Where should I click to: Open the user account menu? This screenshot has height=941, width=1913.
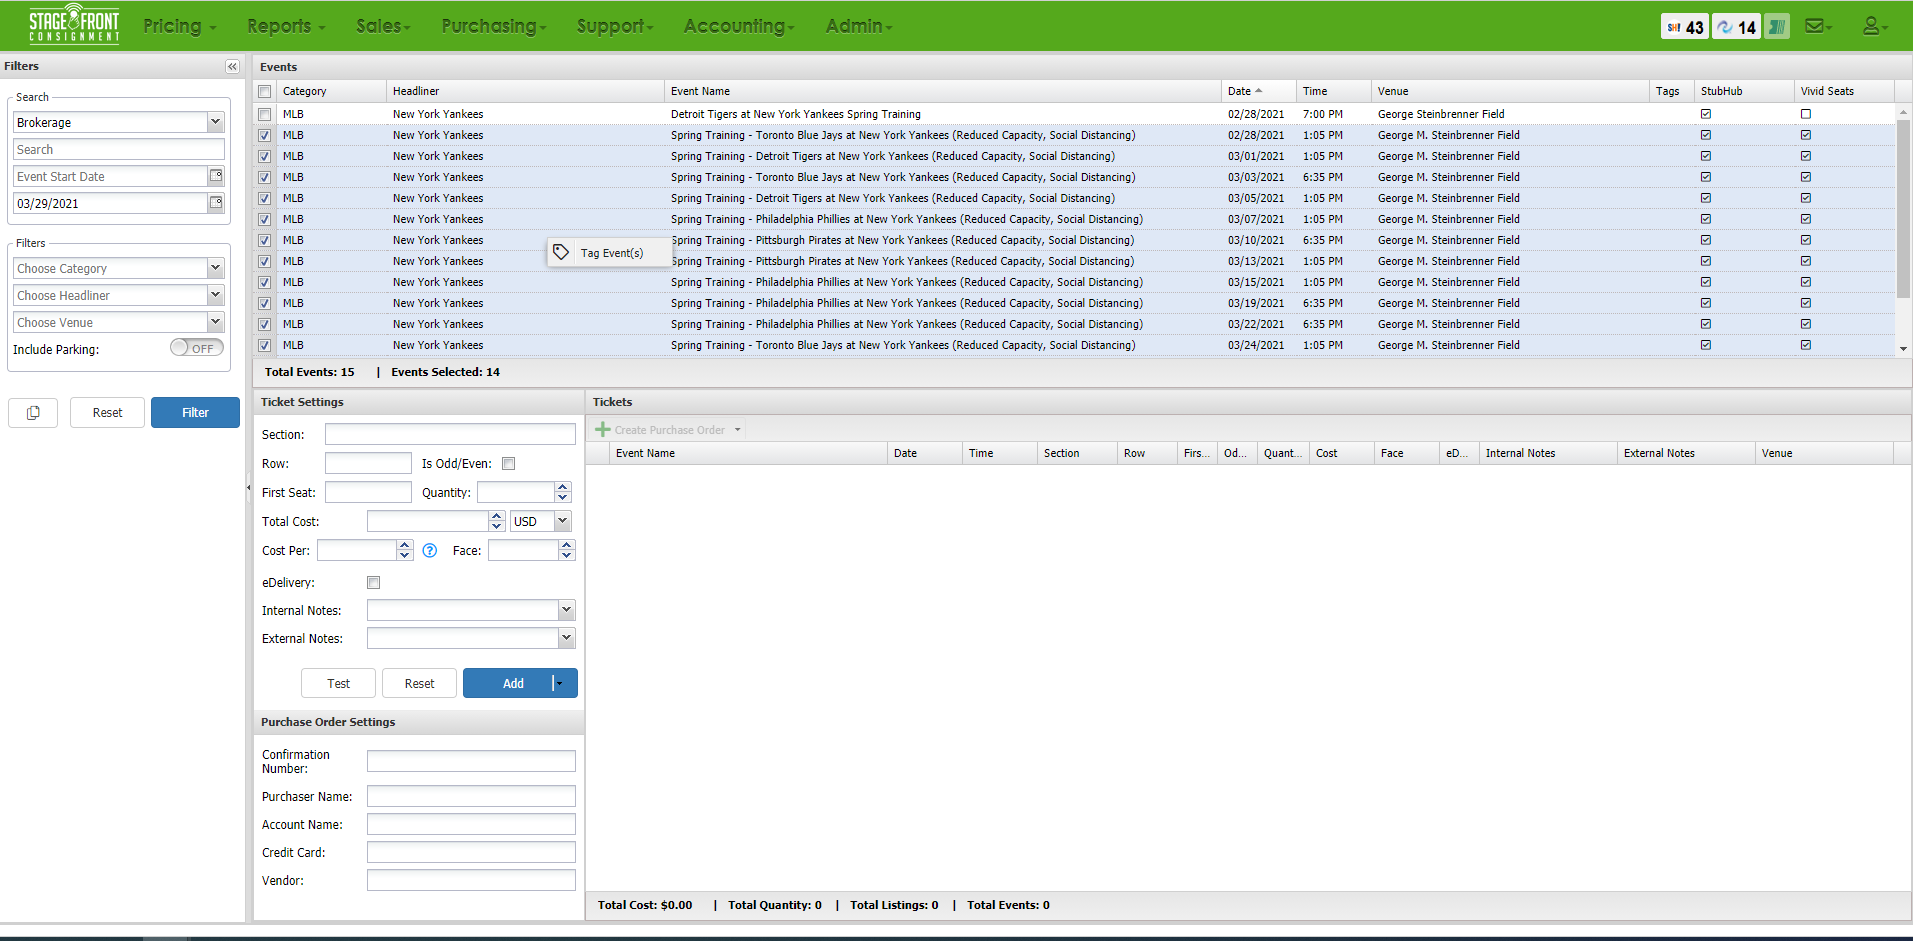point(1874,26)
